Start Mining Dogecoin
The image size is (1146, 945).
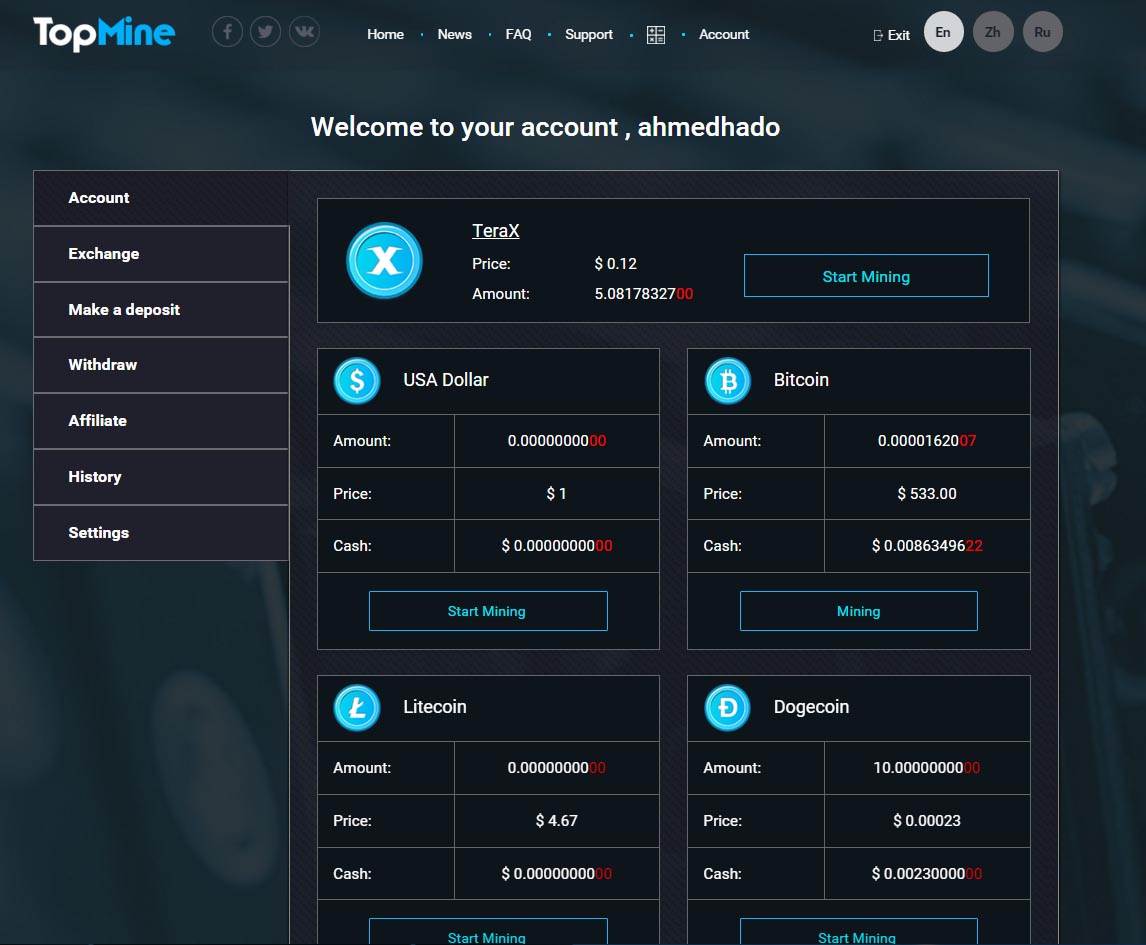(858, 931)
